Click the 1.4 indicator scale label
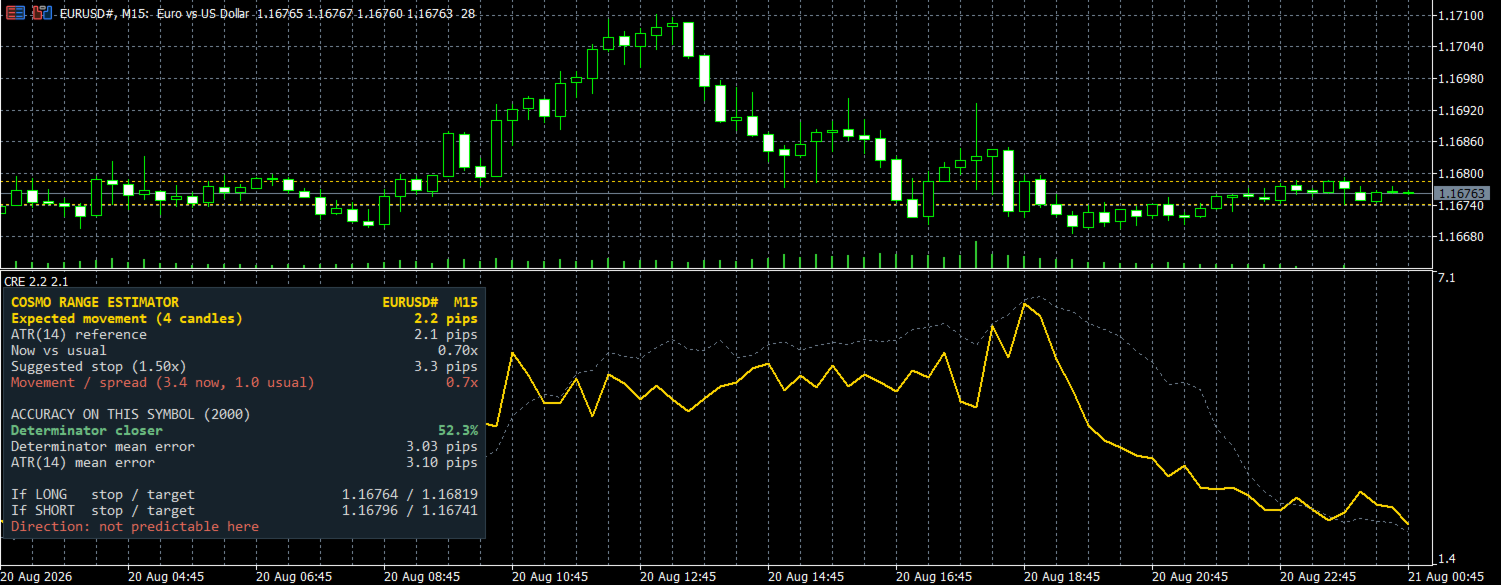This screenshot has width=1501, height=585. click(x=1446, y=559)
